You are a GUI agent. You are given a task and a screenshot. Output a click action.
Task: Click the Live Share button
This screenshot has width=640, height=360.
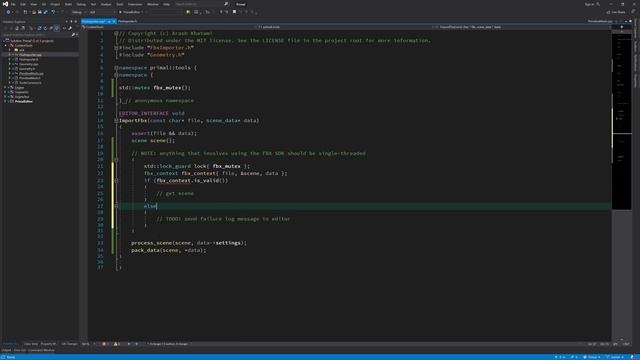[616, 12]
